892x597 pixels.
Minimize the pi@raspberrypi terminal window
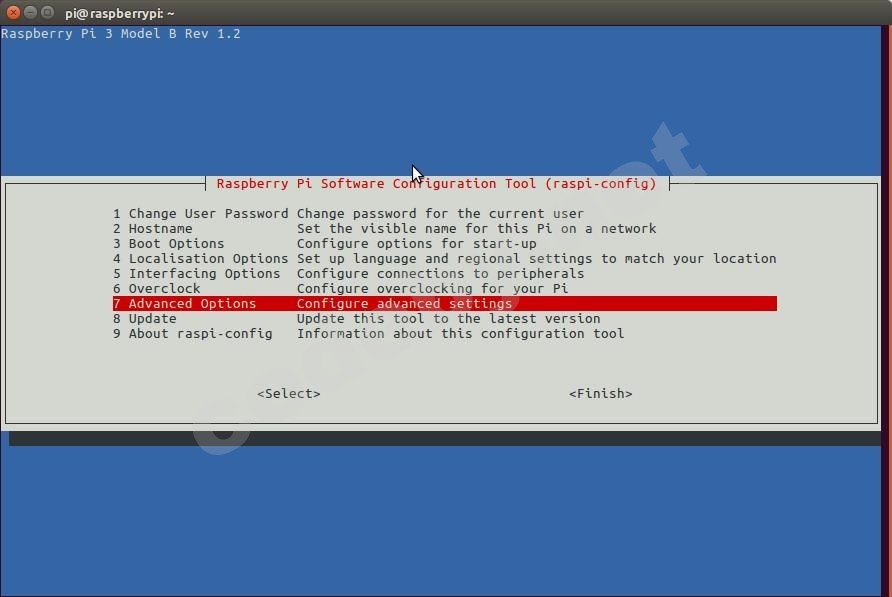[x=30, y=12]
